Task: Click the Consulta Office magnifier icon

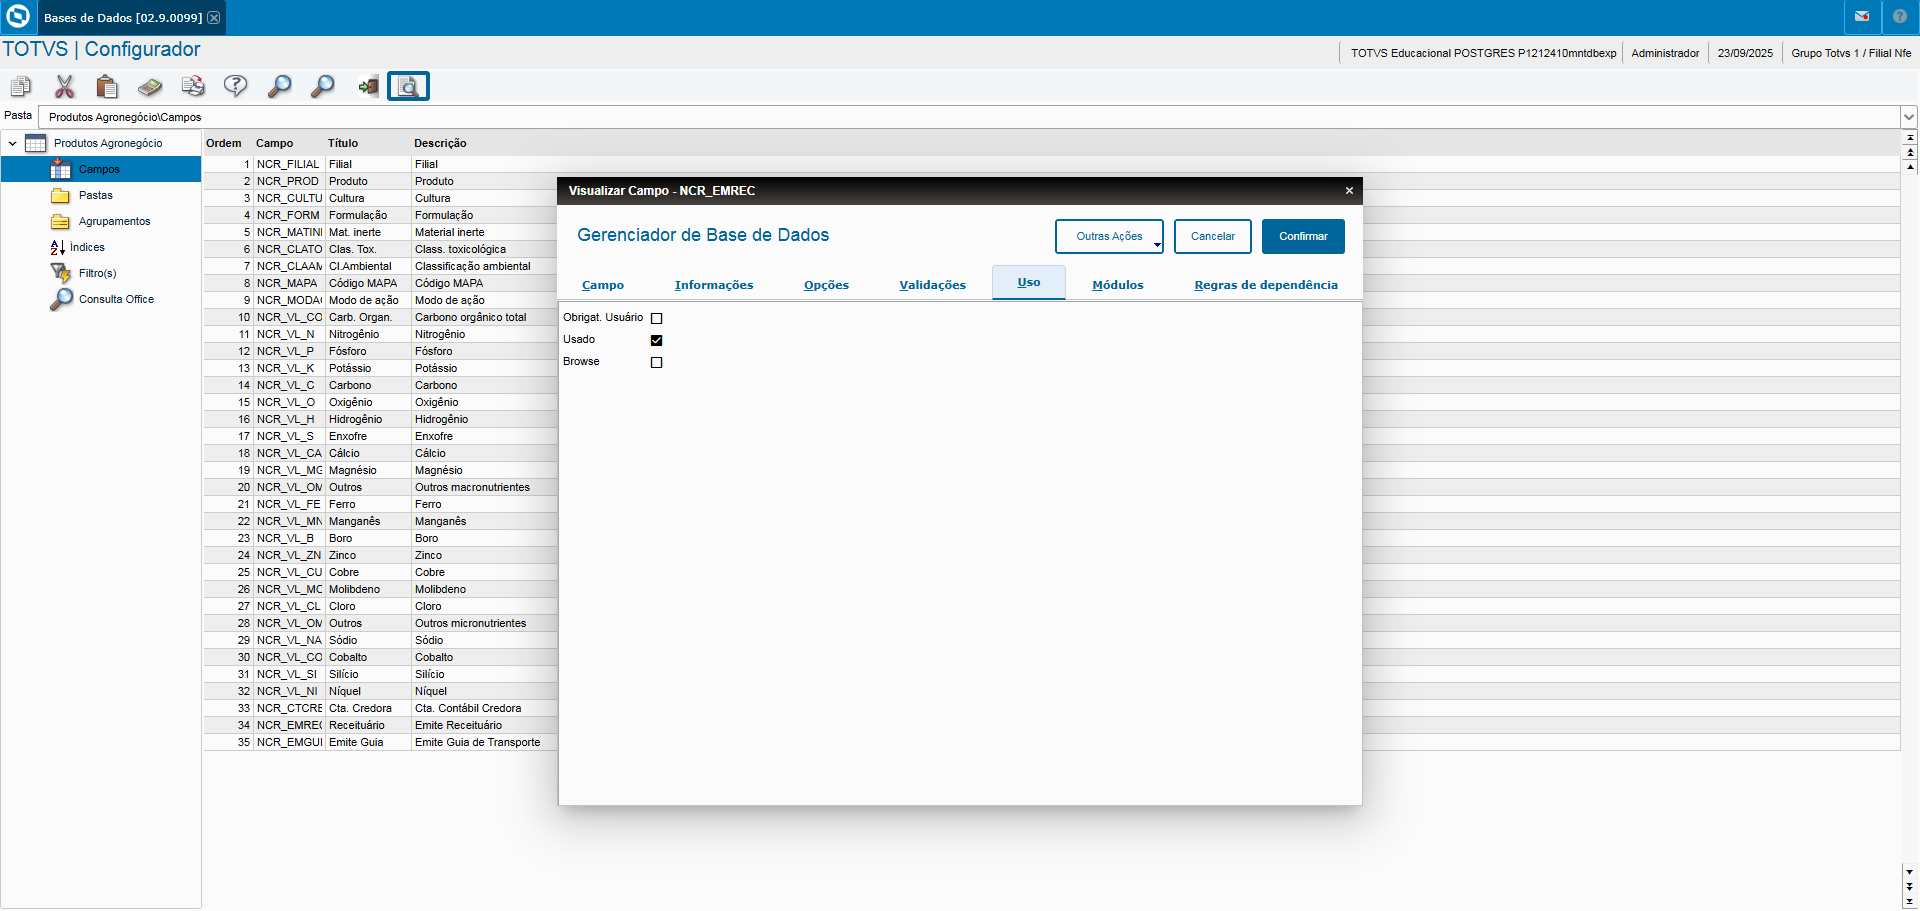Action: pyautogui.click(x=61, y=299)
